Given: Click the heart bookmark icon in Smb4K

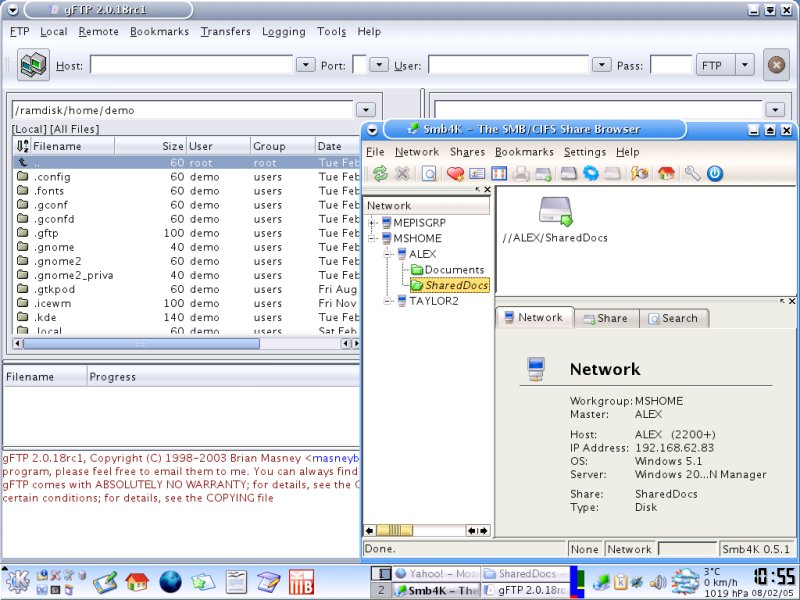Looking at the screenshot, I should [x=455, y=174].
